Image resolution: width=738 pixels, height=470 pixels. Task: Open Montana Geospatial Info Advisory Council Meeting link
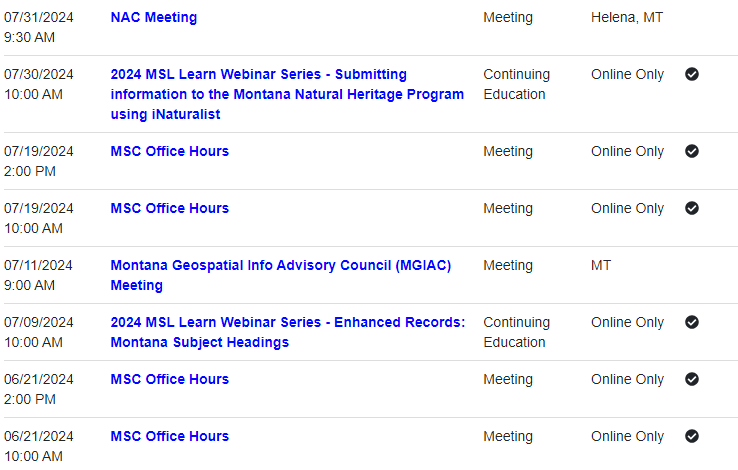[x=280, y=265]
